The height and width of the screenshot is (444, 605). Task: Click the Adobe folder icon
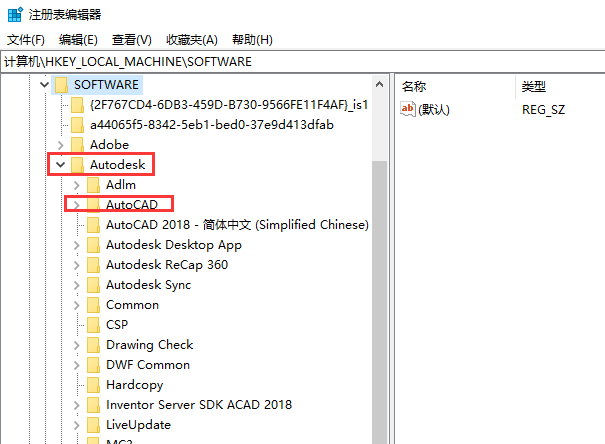point(78,145)
